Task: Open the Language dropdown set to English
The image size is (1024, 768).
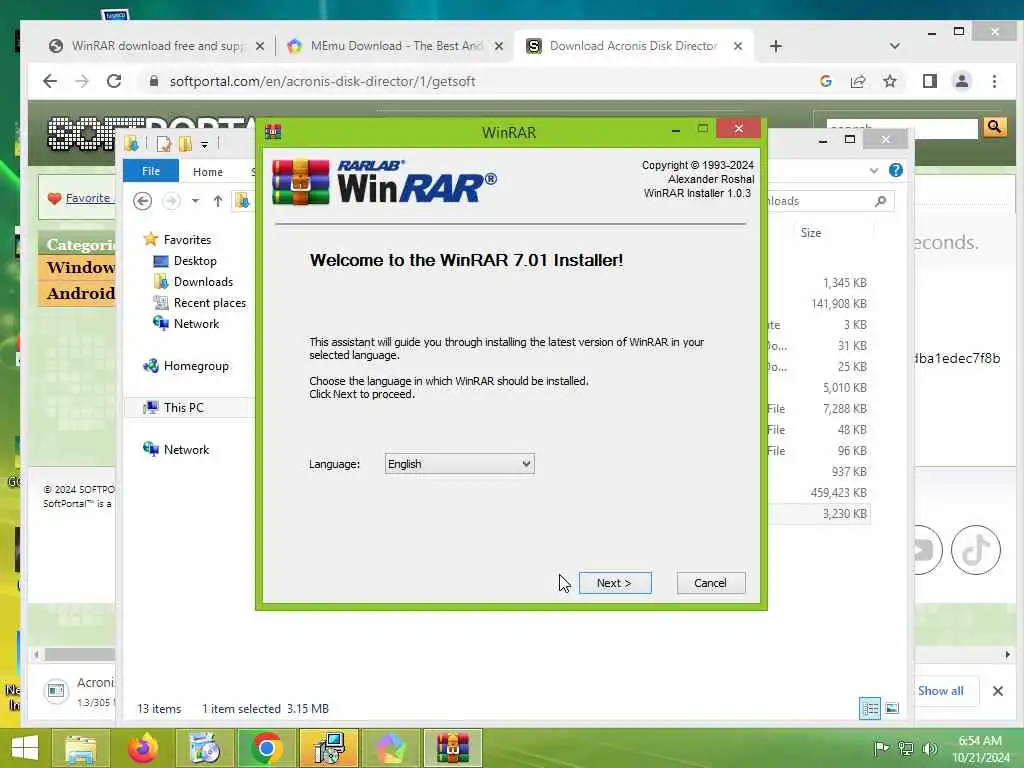Action: point(459,464)
